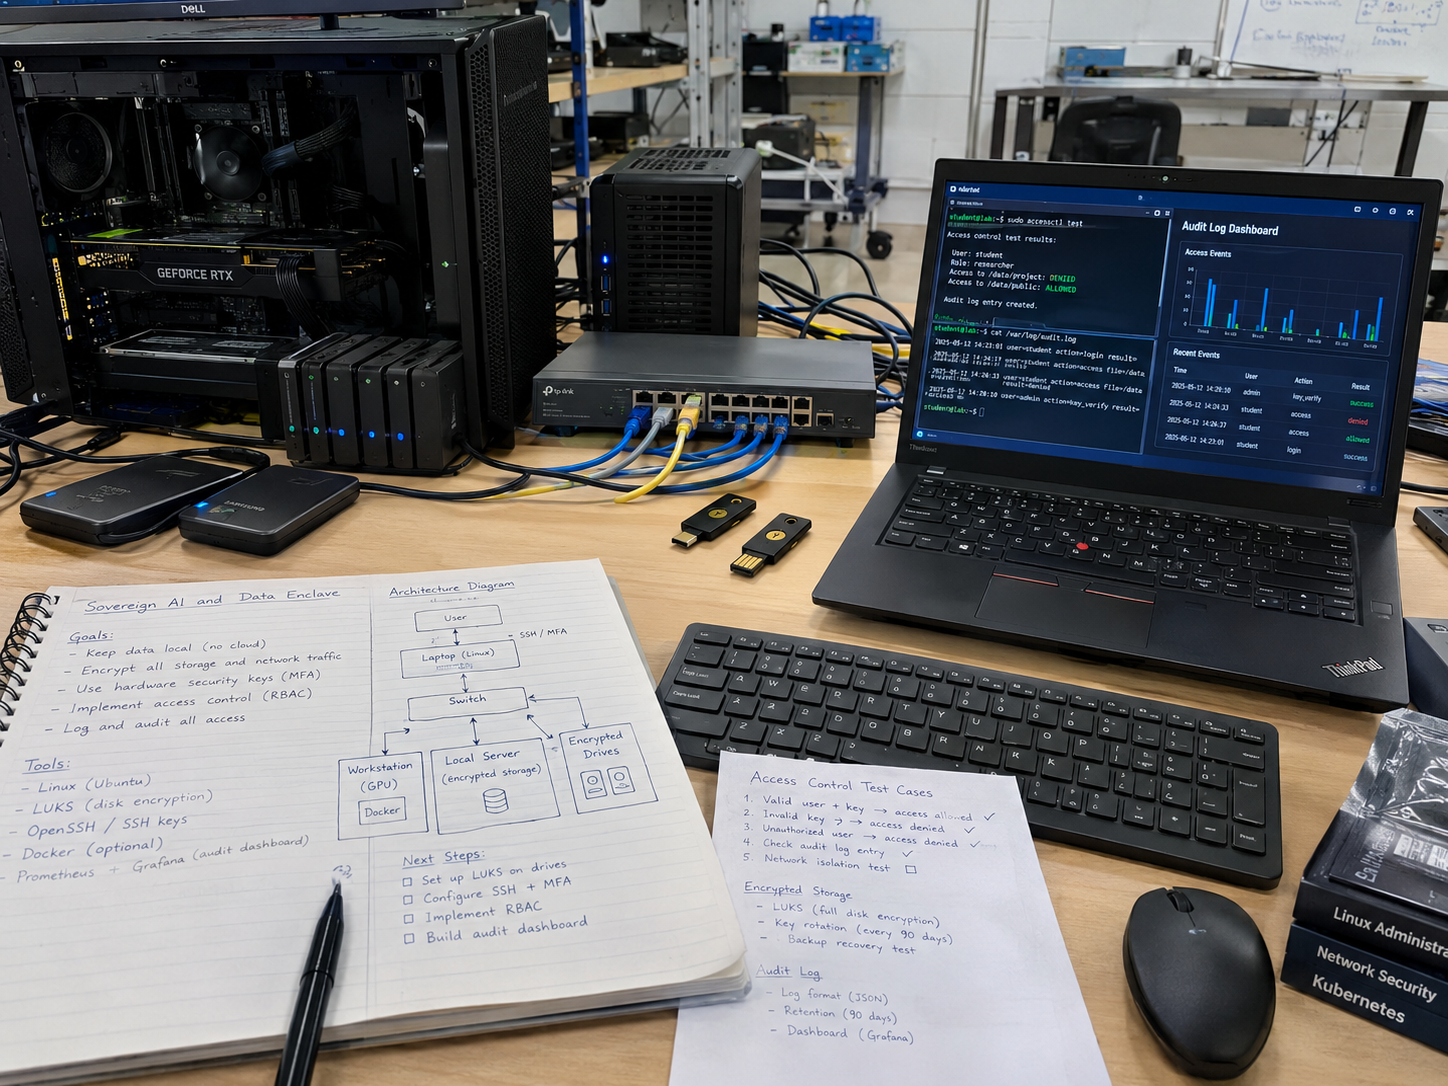This screenshot has width=1448, height=1086.
Task: Click the round icon atop the terminal pane
Action: [1157, 213]
